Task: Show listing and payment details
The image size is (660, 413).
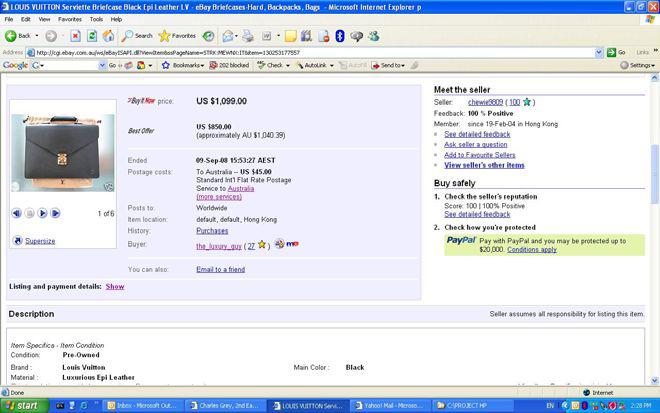Action: pos(115,286)
